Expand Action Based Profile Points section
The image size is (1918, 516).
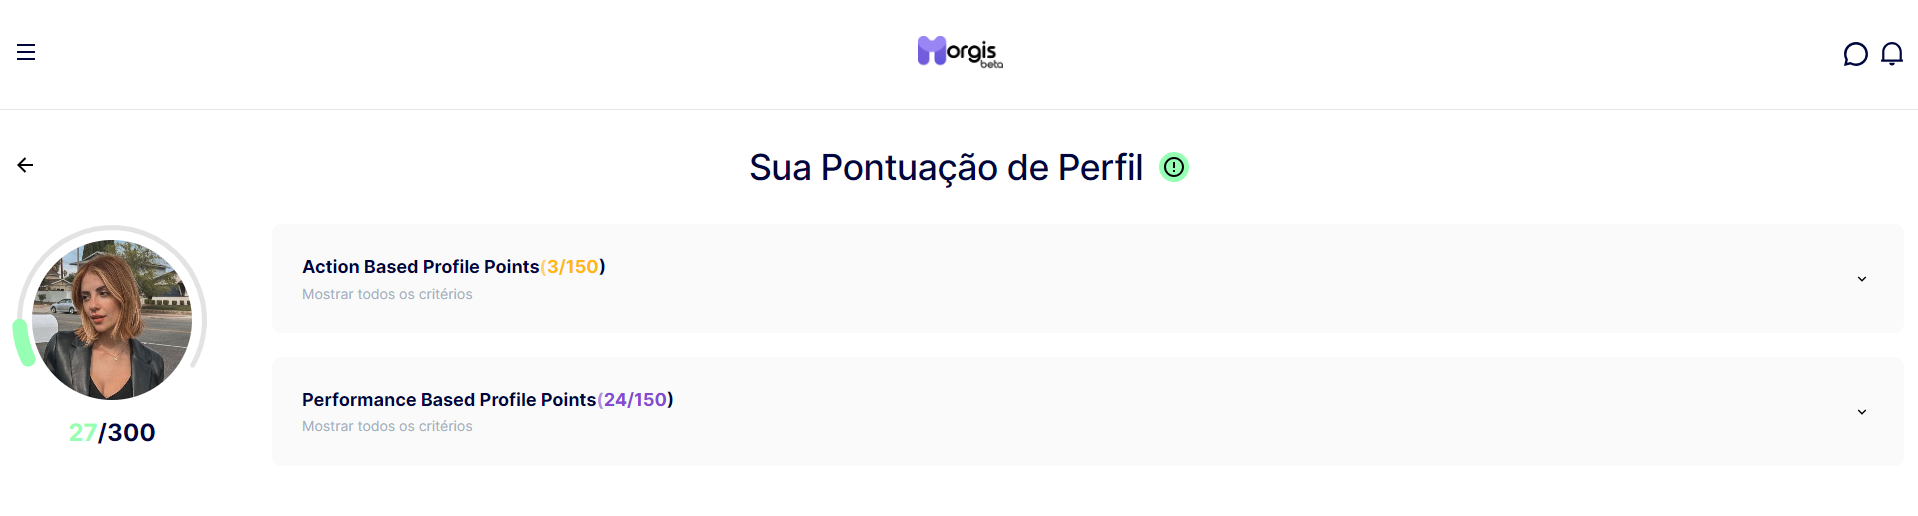pyautogui.click(x=1087, y=278)
